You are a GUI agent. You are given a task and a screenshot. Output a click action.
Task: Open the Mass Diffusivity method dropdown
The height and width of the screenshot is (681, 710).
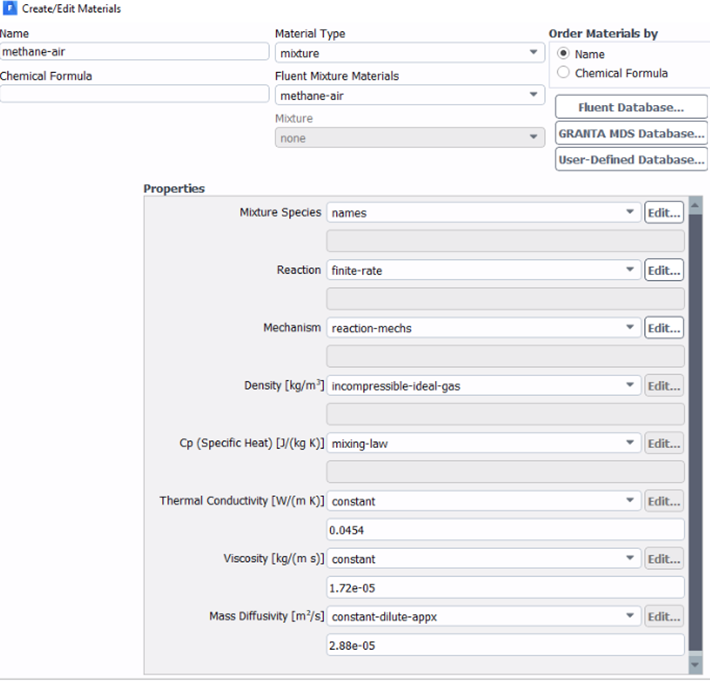484,616
